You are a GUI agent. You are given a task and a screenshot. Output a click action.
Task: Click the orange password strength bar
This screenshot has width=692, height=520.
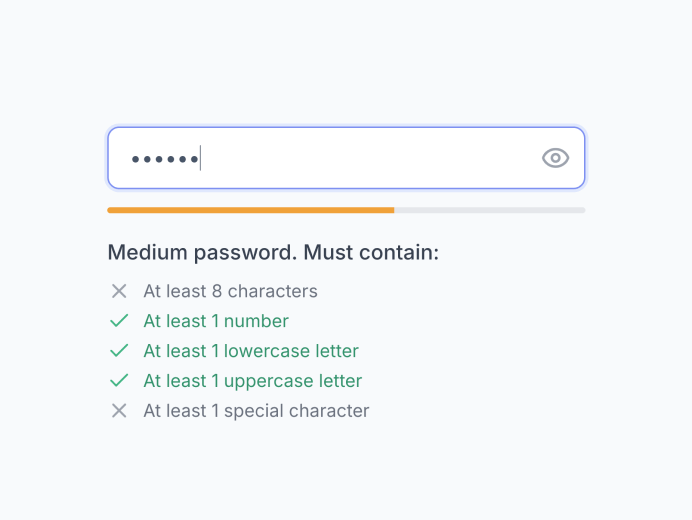click(251, 210)
